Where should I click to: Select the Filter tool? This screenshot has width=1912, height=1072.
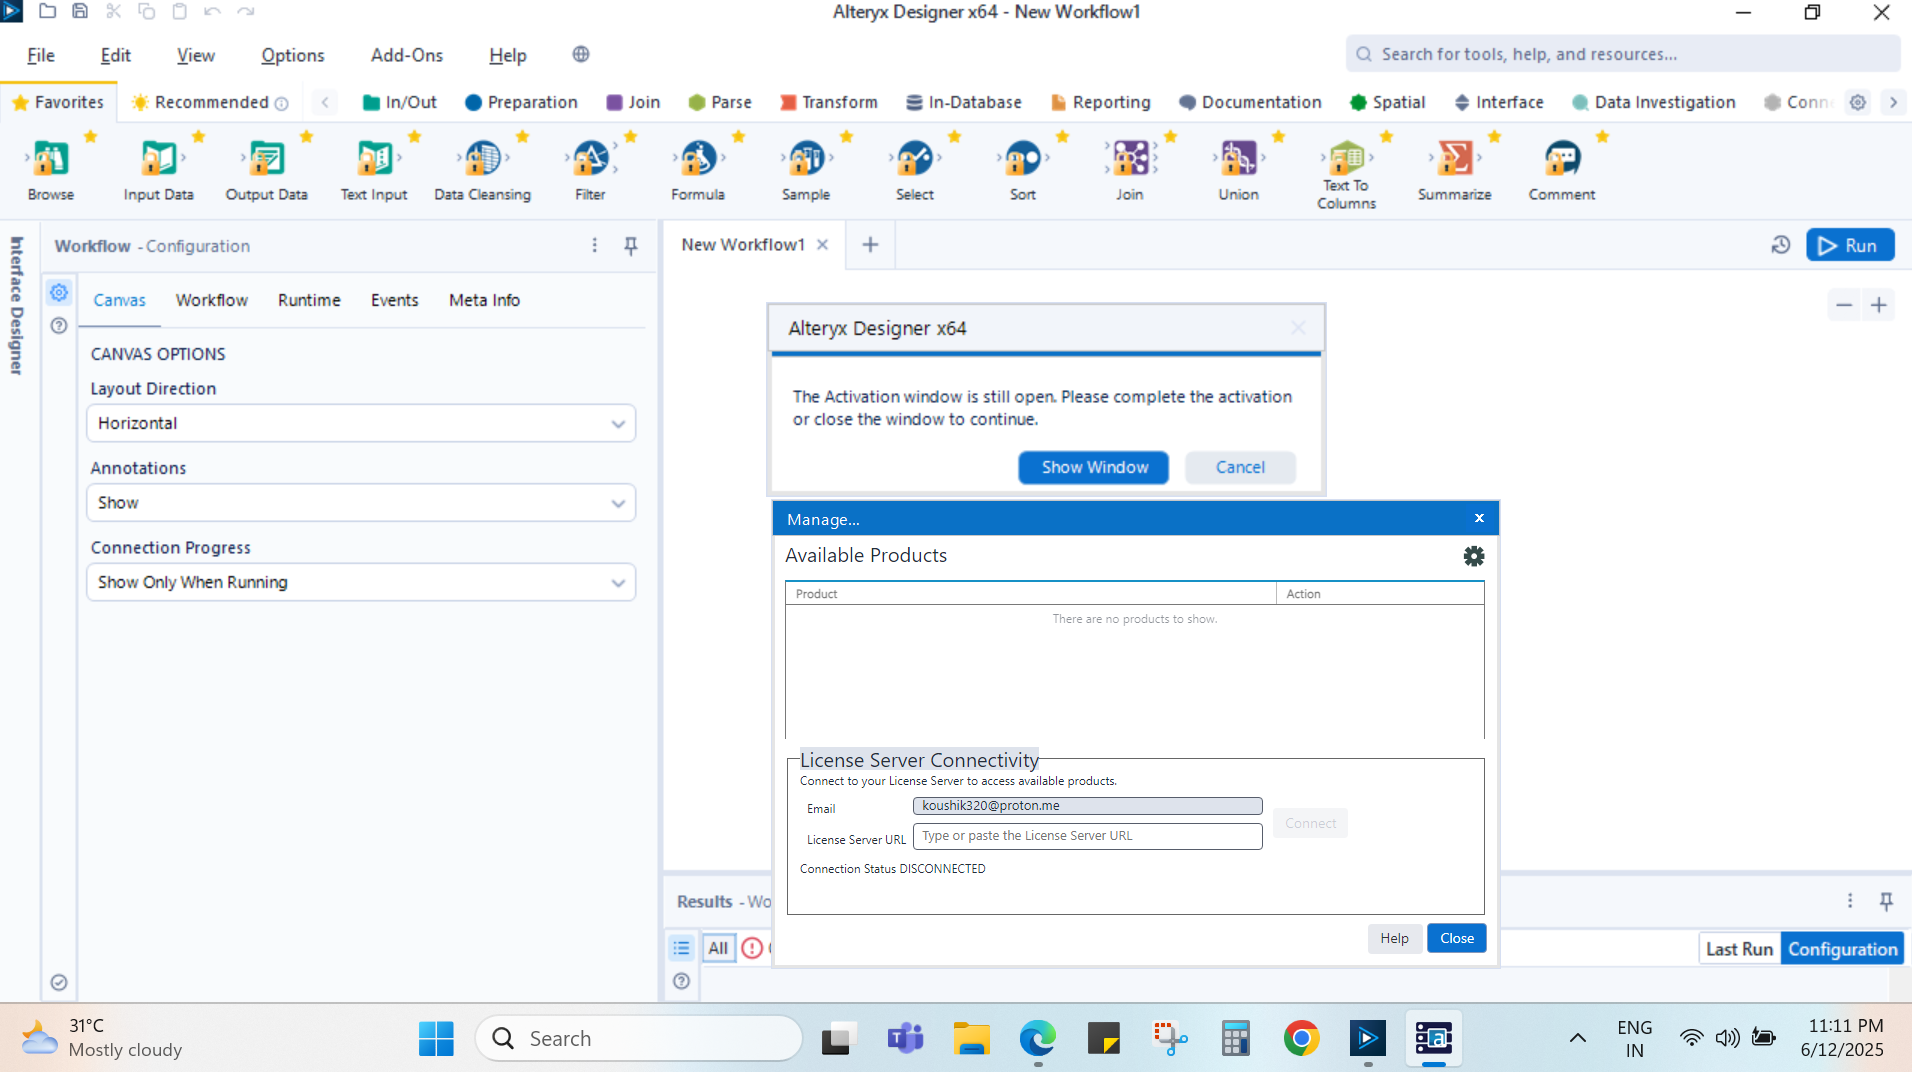590,158
